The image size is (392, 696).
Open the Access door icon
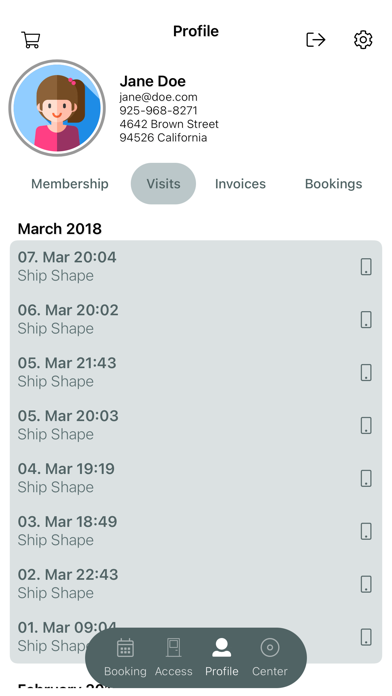coord(174,648)
